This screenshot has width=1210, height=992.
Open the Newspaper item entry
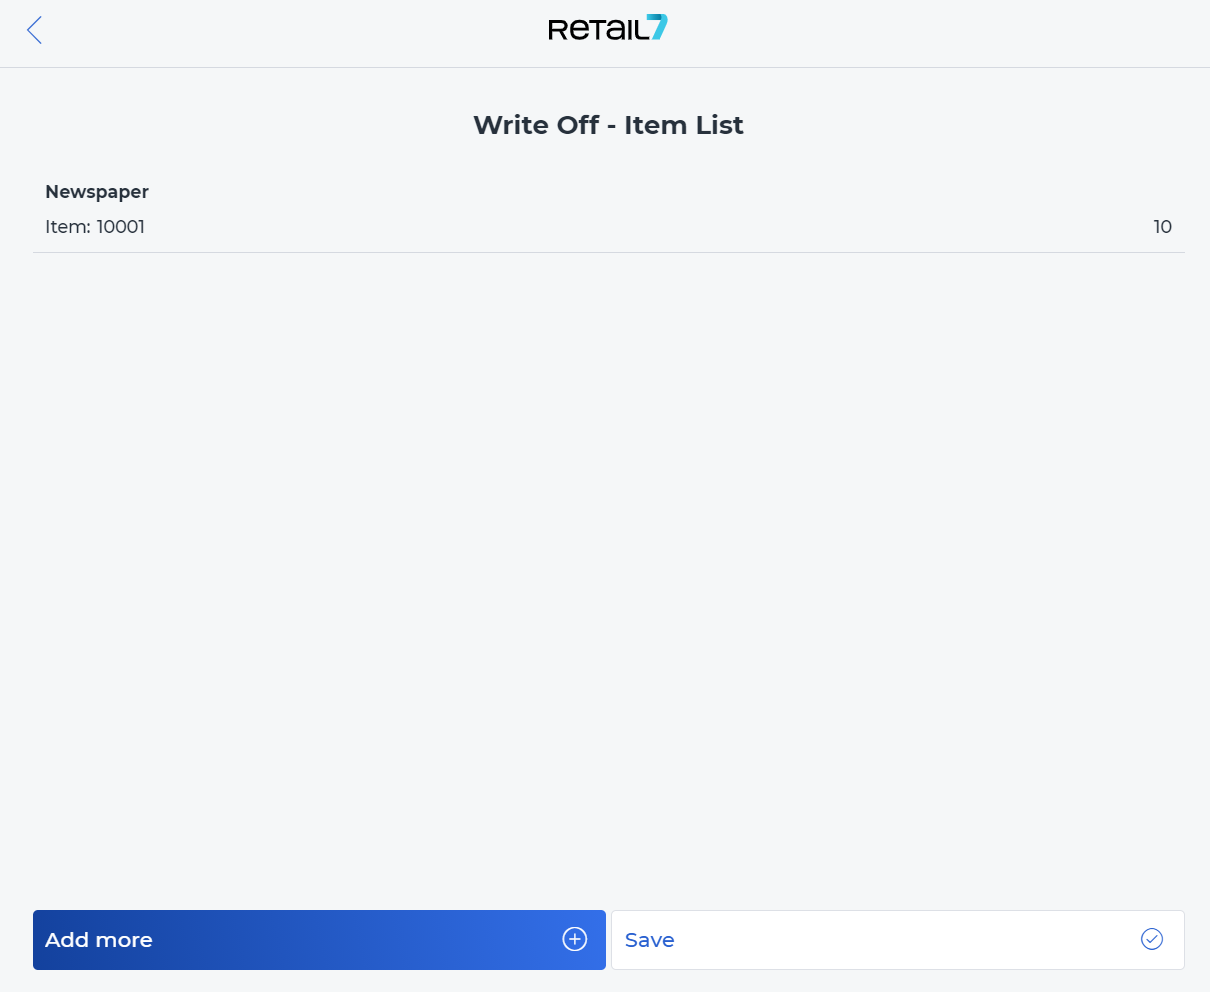coord(609,209)
